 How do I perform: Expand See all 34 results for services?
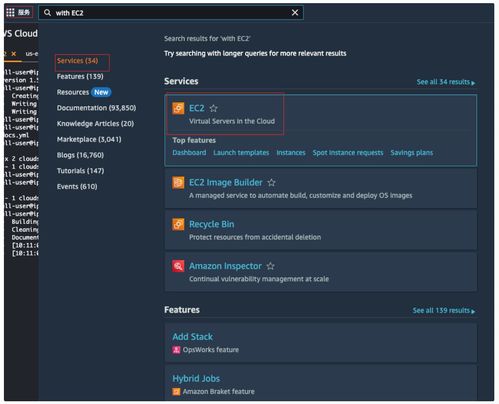tap(446, 82)
